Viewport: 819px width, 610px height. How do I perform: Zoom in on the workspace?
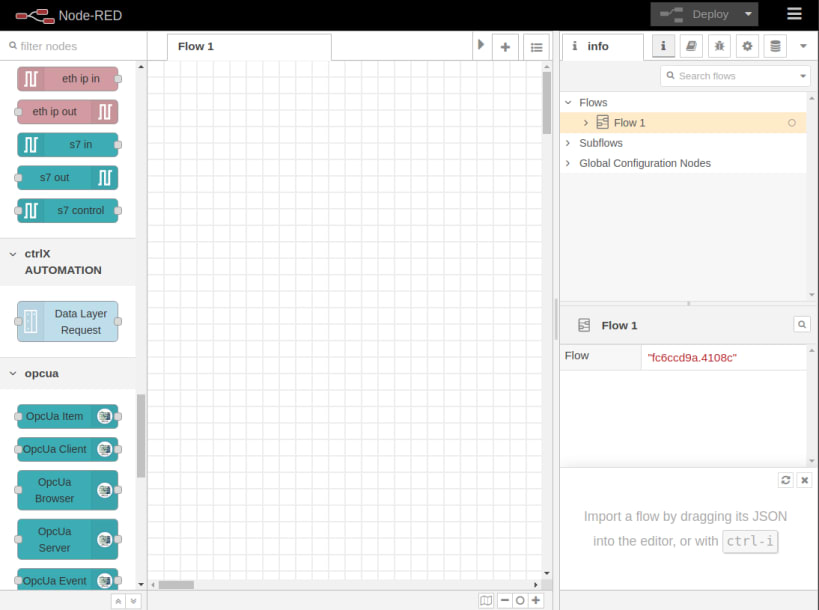(536, 601)
